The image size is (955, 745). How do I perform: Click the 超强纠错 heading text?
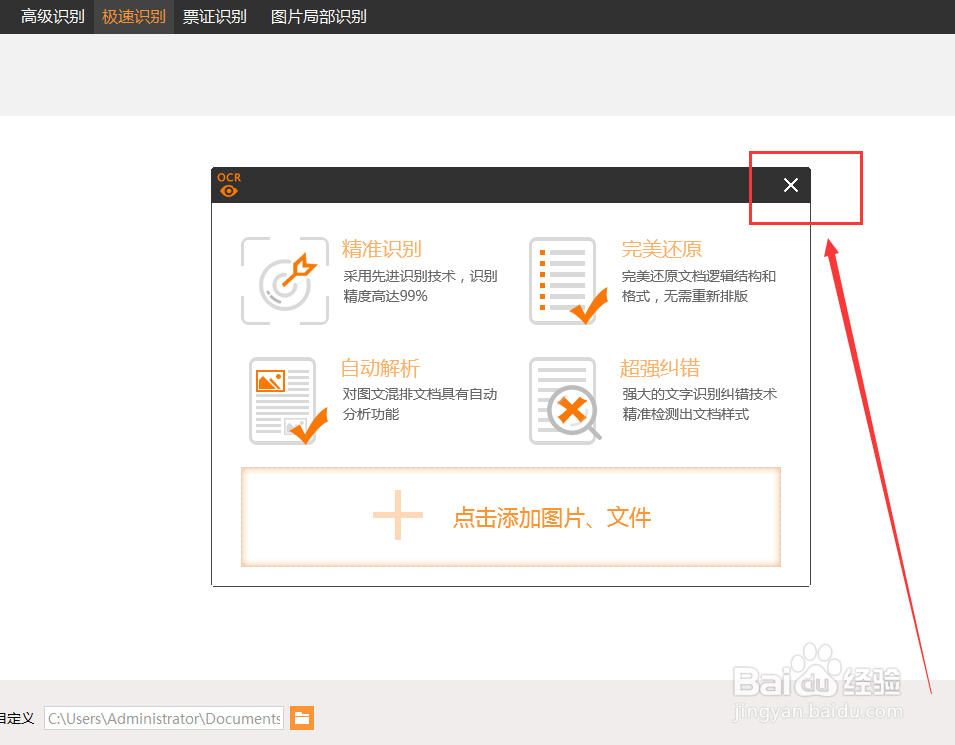tap(661, 368)
